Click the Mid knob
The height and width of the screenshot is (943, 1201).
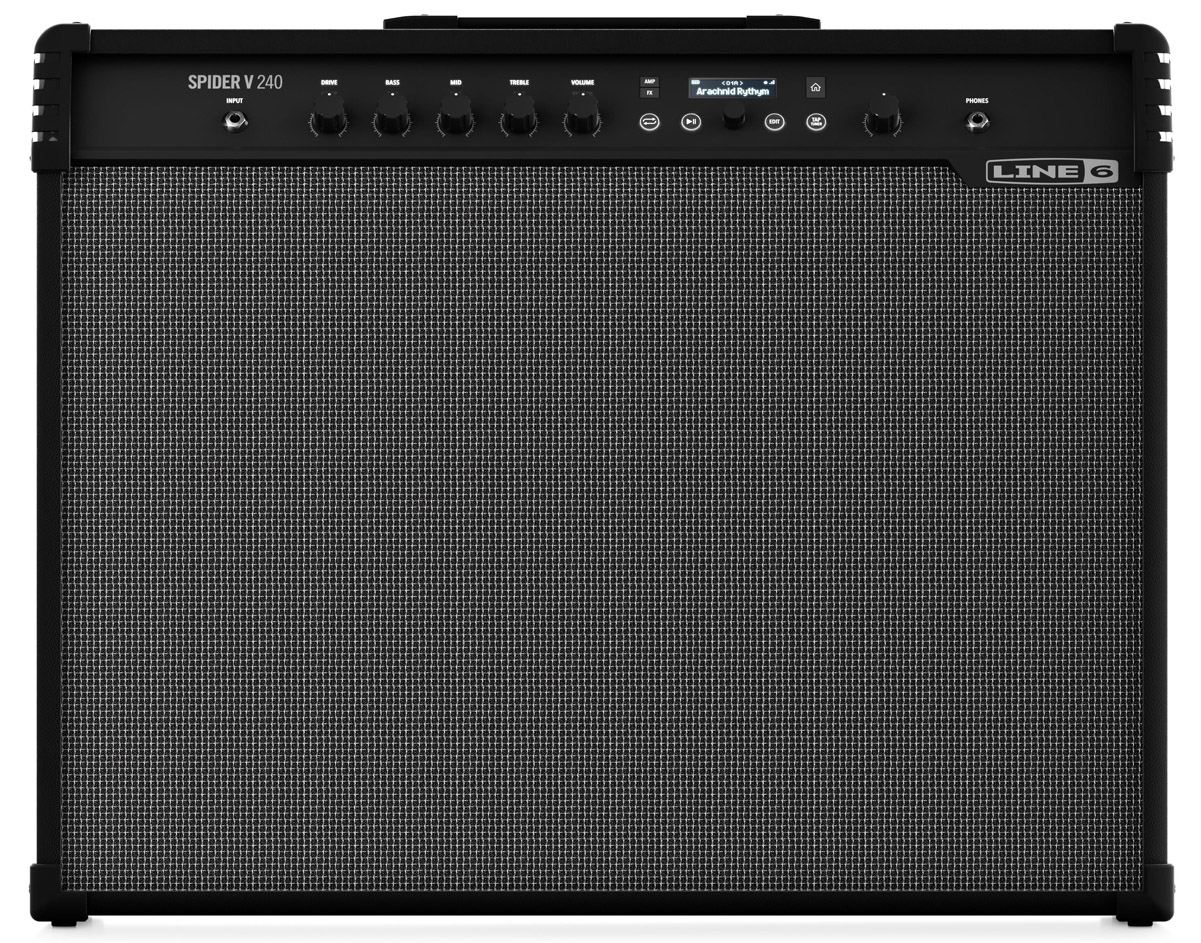[455, 119]
